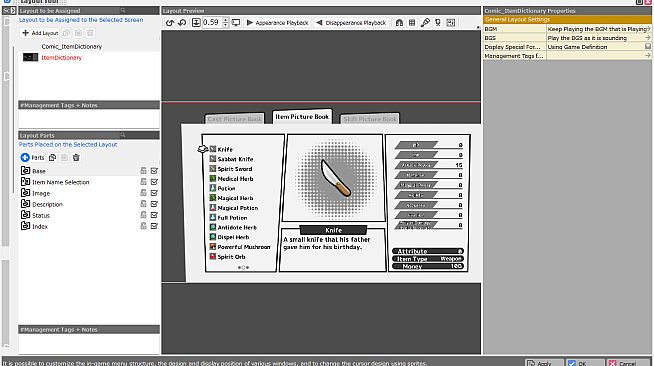654x366 pixels.
Task: Click the add Parts button
Action: [x=32, y=158]
